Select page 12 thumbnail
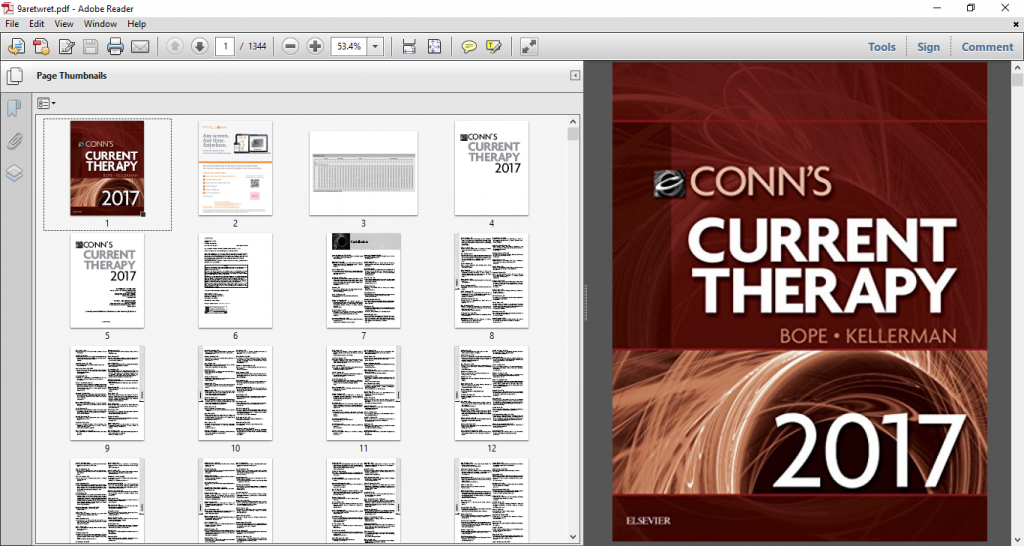 pos(492,393)
